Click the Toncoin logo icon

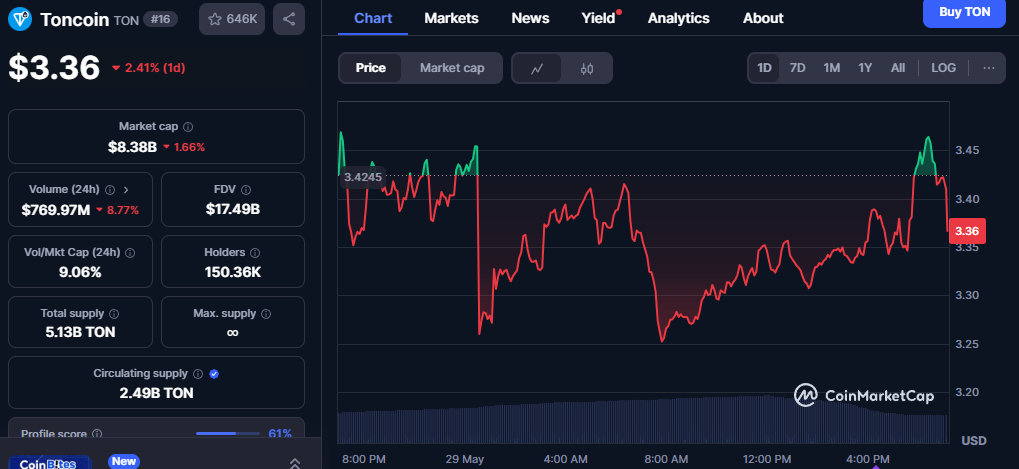[x=19, y=19]
